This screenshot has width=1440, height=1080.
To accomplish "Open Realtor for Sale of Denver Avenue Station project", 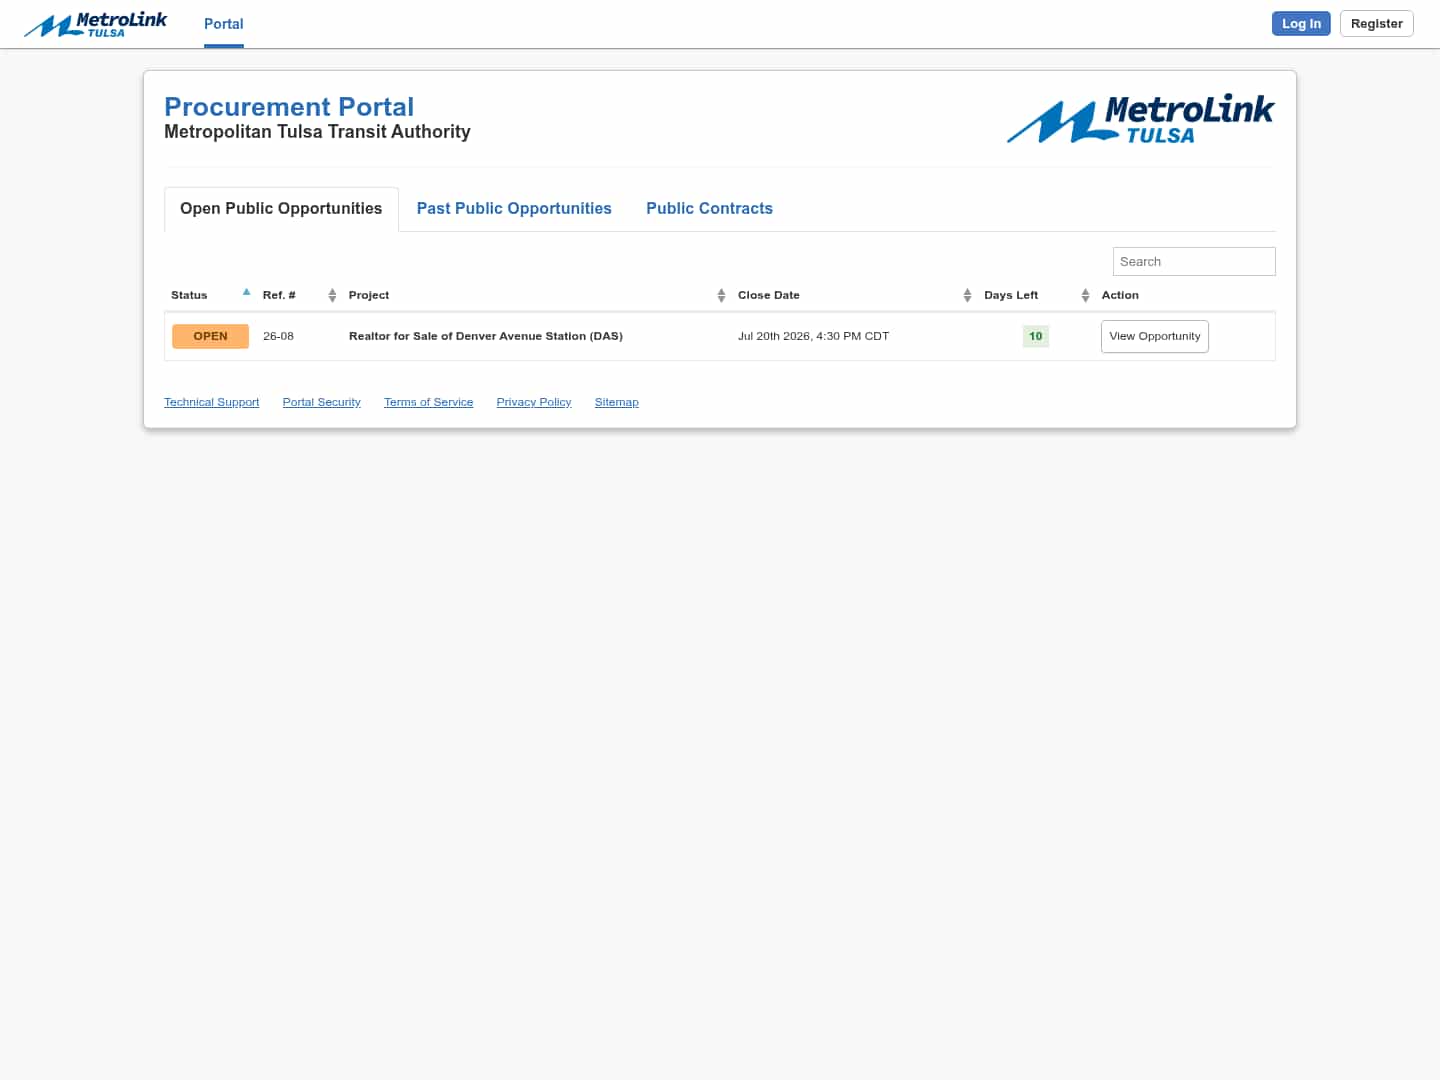I will coord(486,336).
